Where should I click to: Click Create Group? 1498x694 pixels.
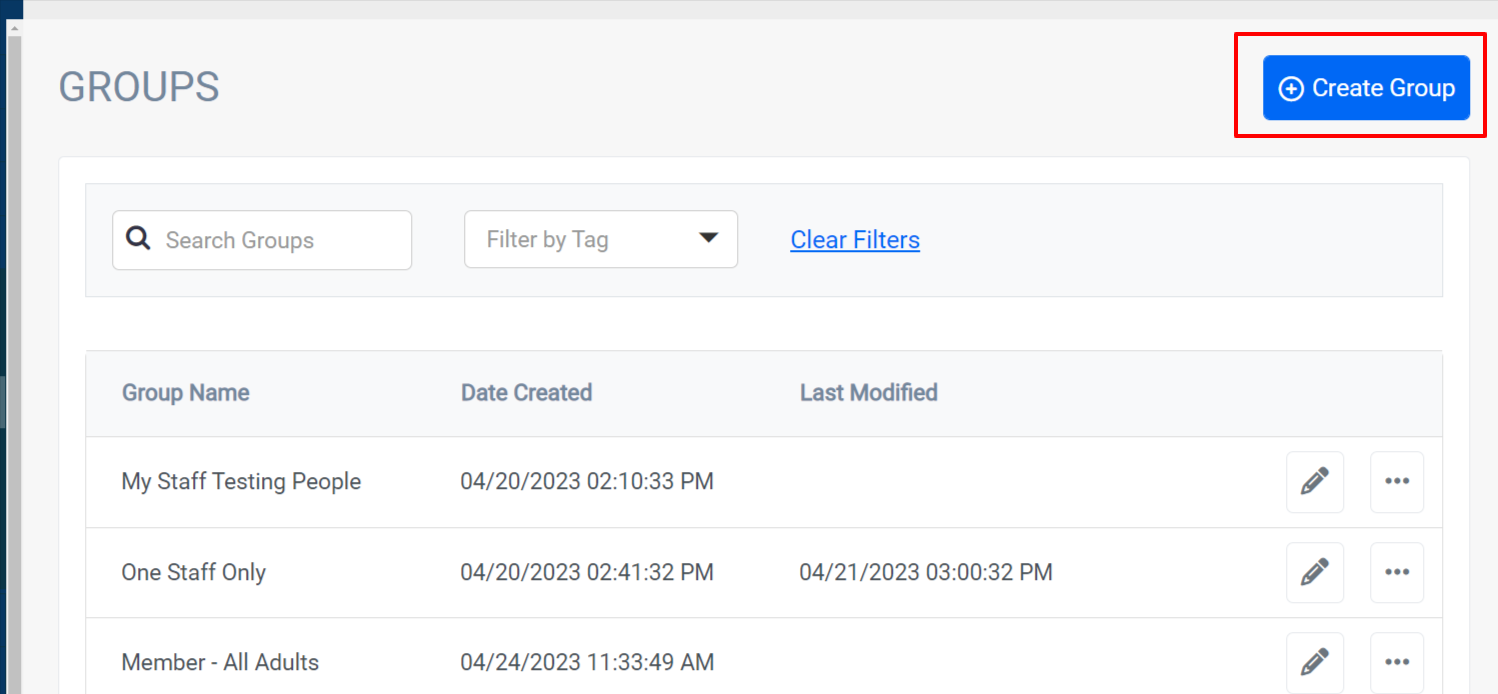click(x=1366, y=88)
